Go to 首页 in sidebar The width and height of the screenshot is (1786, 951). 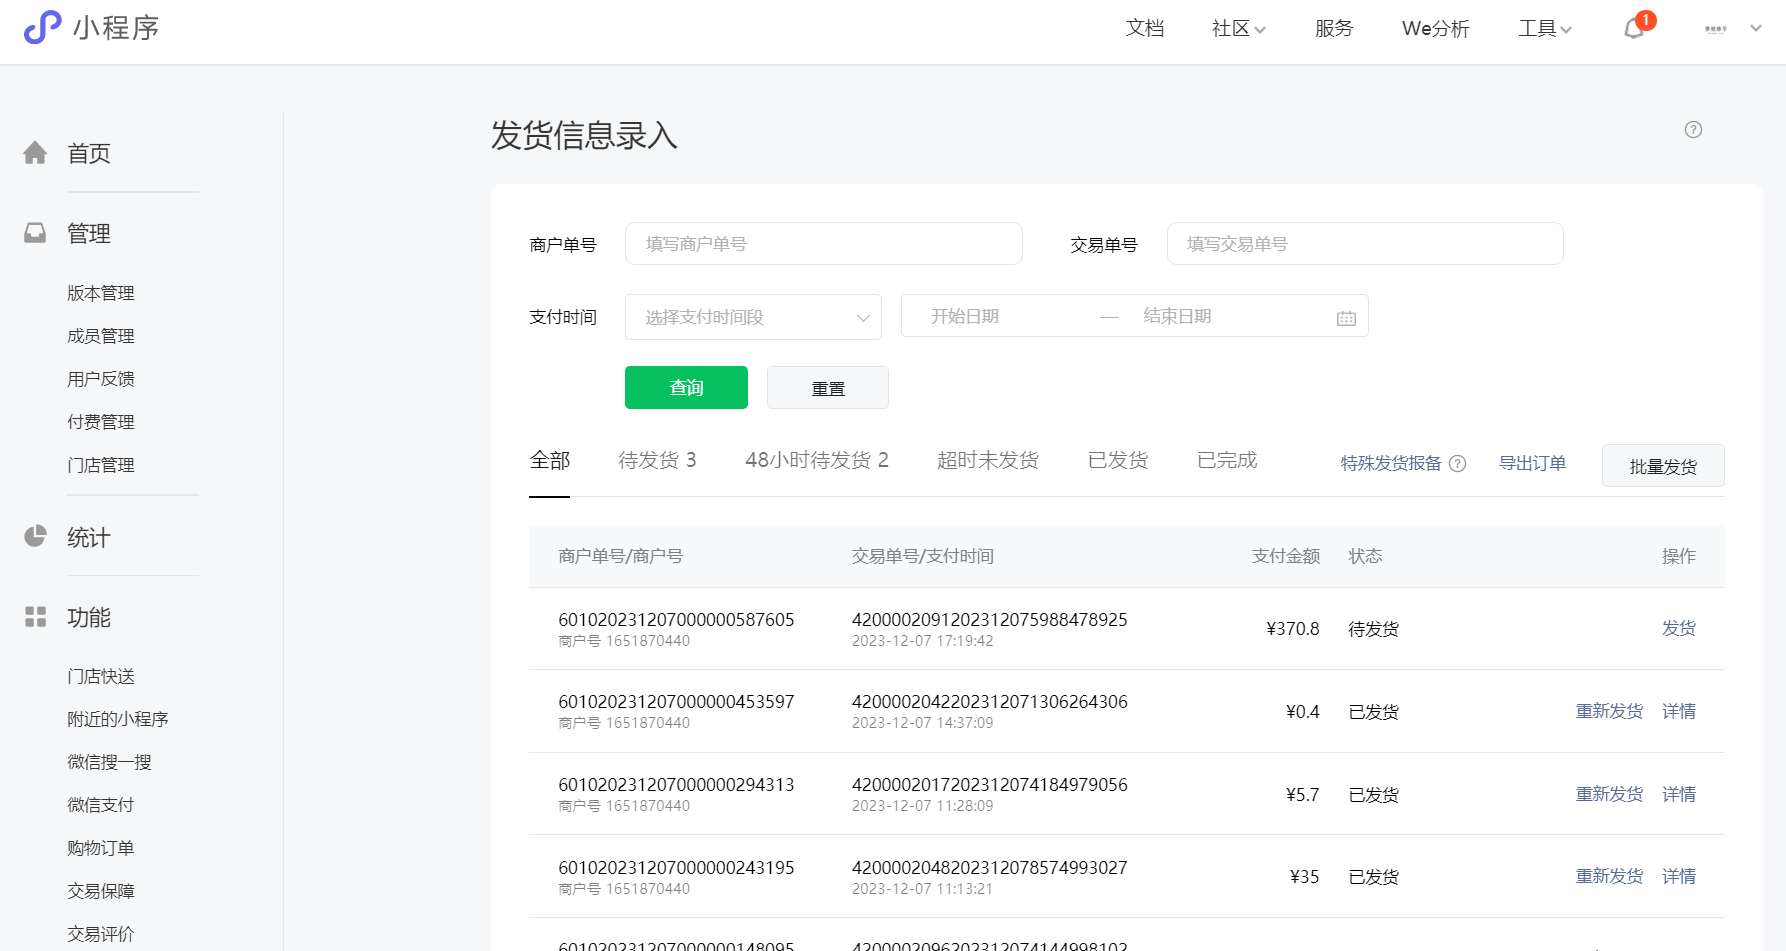point(88,153)
